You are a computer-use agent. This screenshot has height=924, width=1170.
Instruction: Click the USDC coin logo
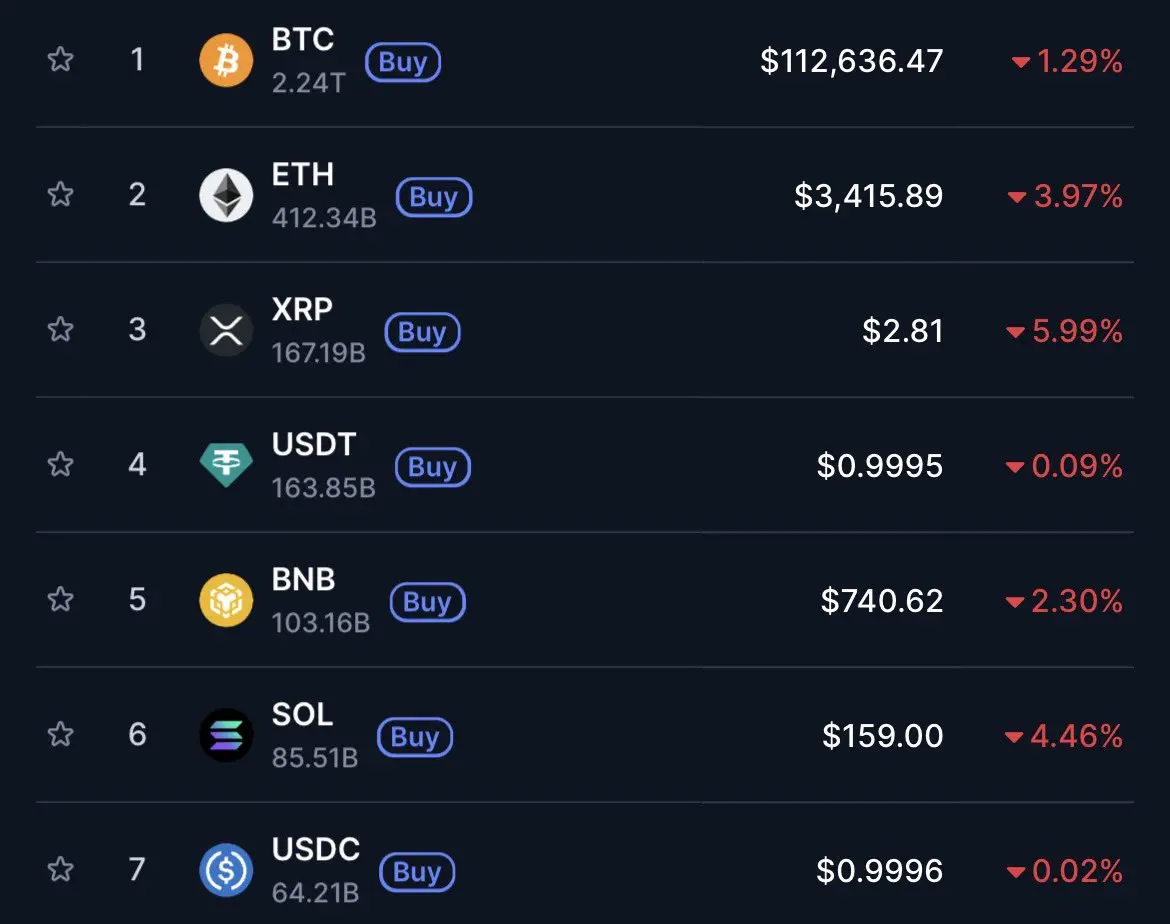click(226, 870)
